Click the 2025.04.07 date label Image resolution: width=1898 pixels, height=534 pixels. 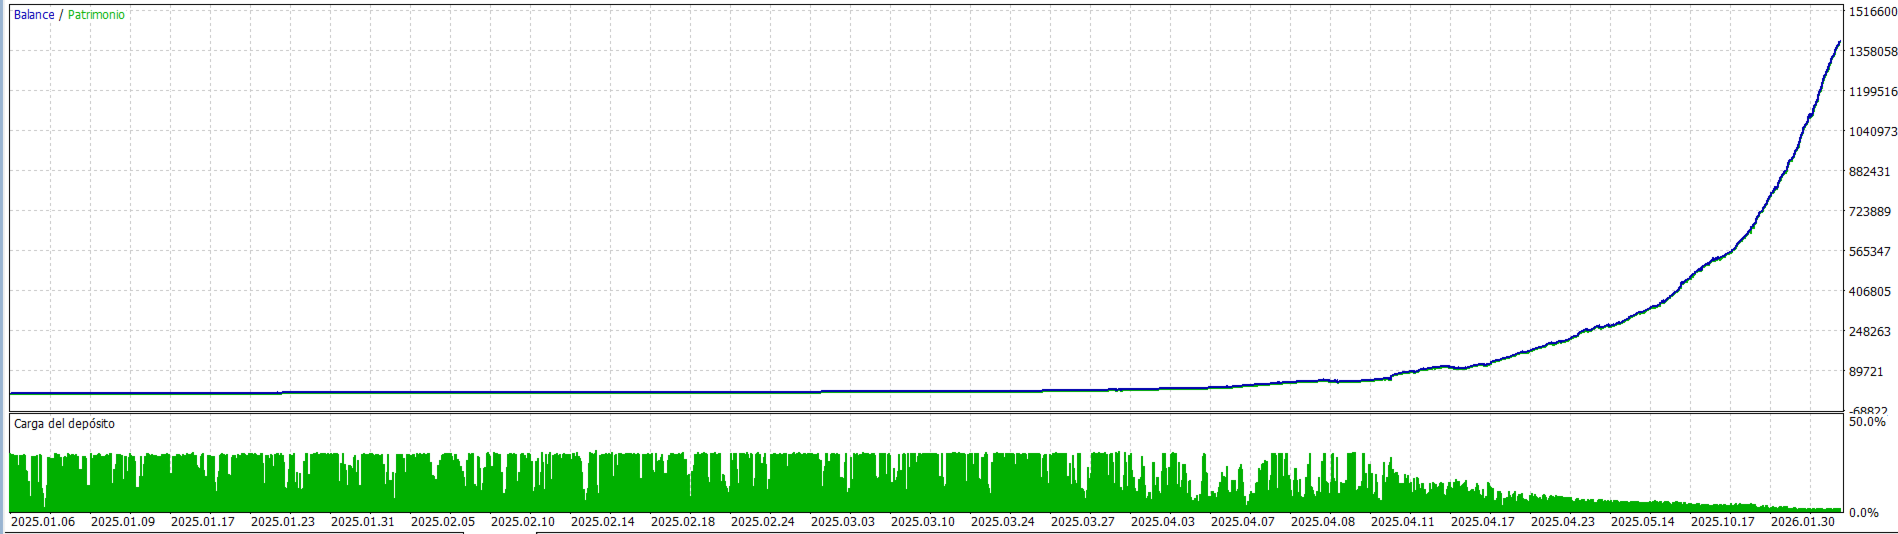[1243, 522]
